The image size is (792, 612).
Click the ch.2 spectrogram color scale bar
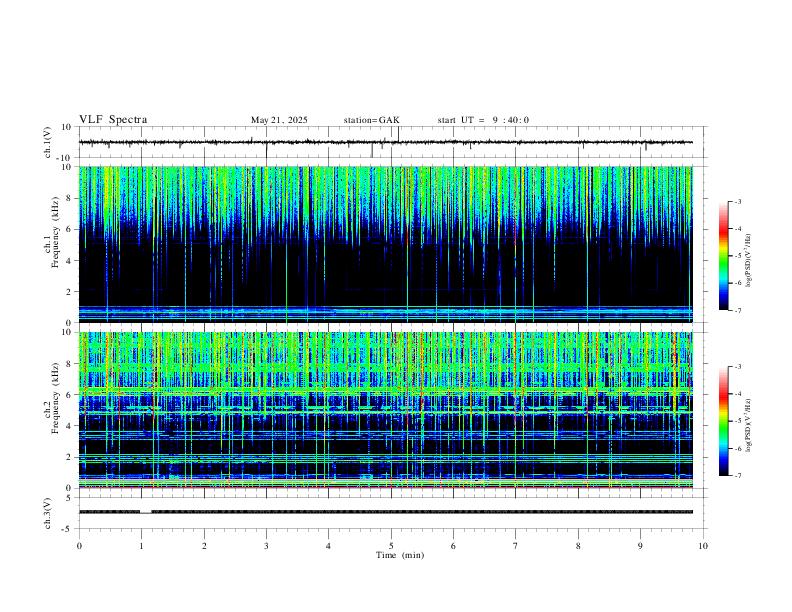tap(723, 421)
